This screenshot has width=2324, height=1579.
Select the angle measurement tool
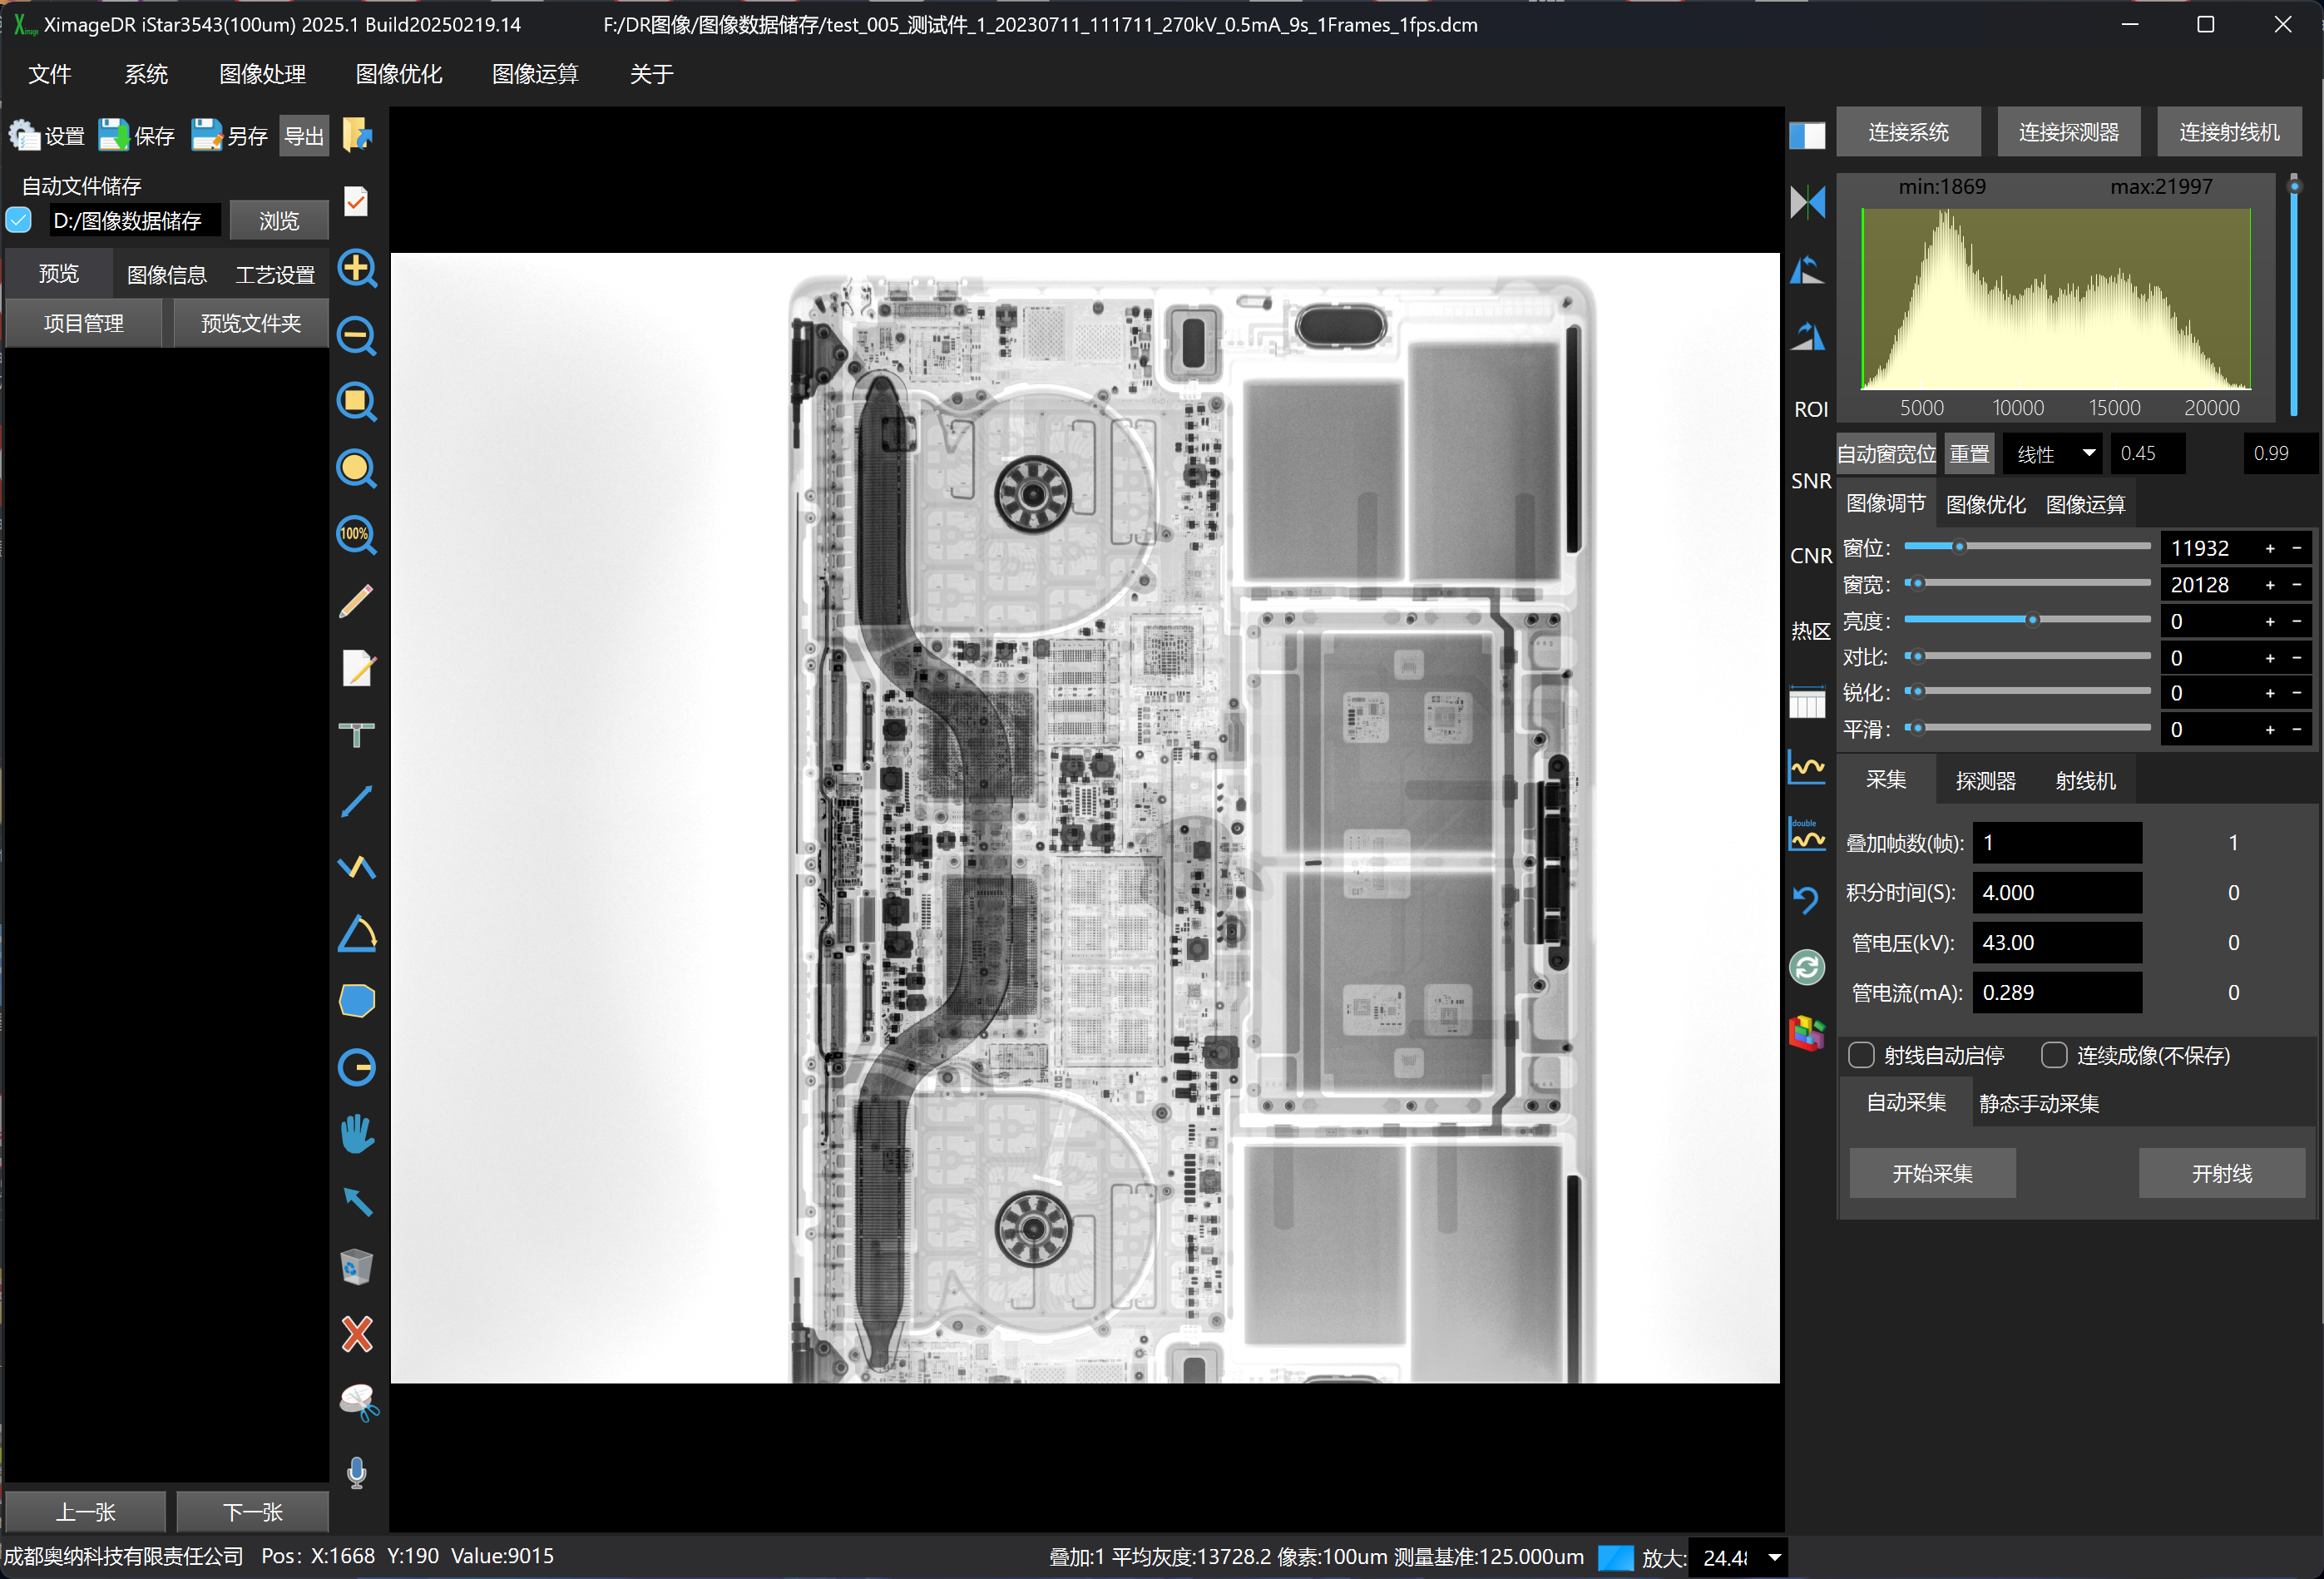tap(357, 934)
